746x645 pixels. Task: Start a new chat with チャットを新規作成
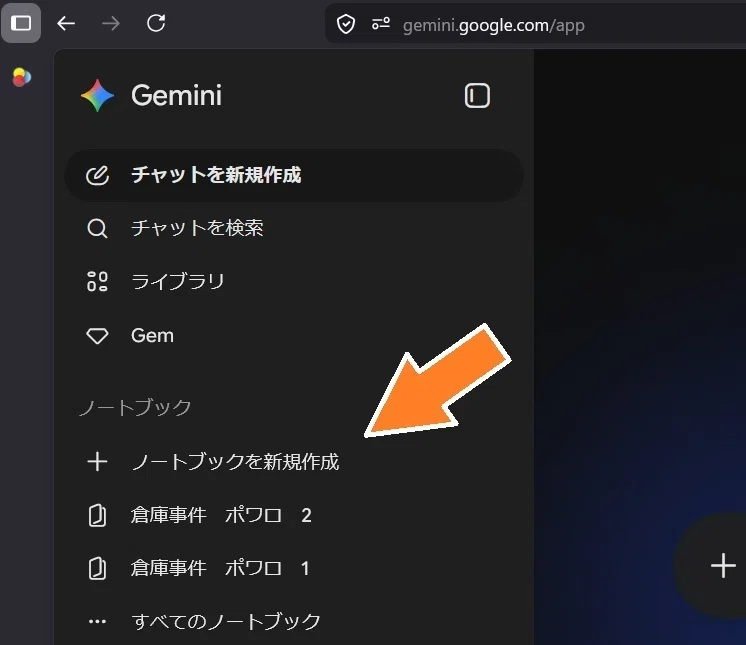click(x=294, y=175)
